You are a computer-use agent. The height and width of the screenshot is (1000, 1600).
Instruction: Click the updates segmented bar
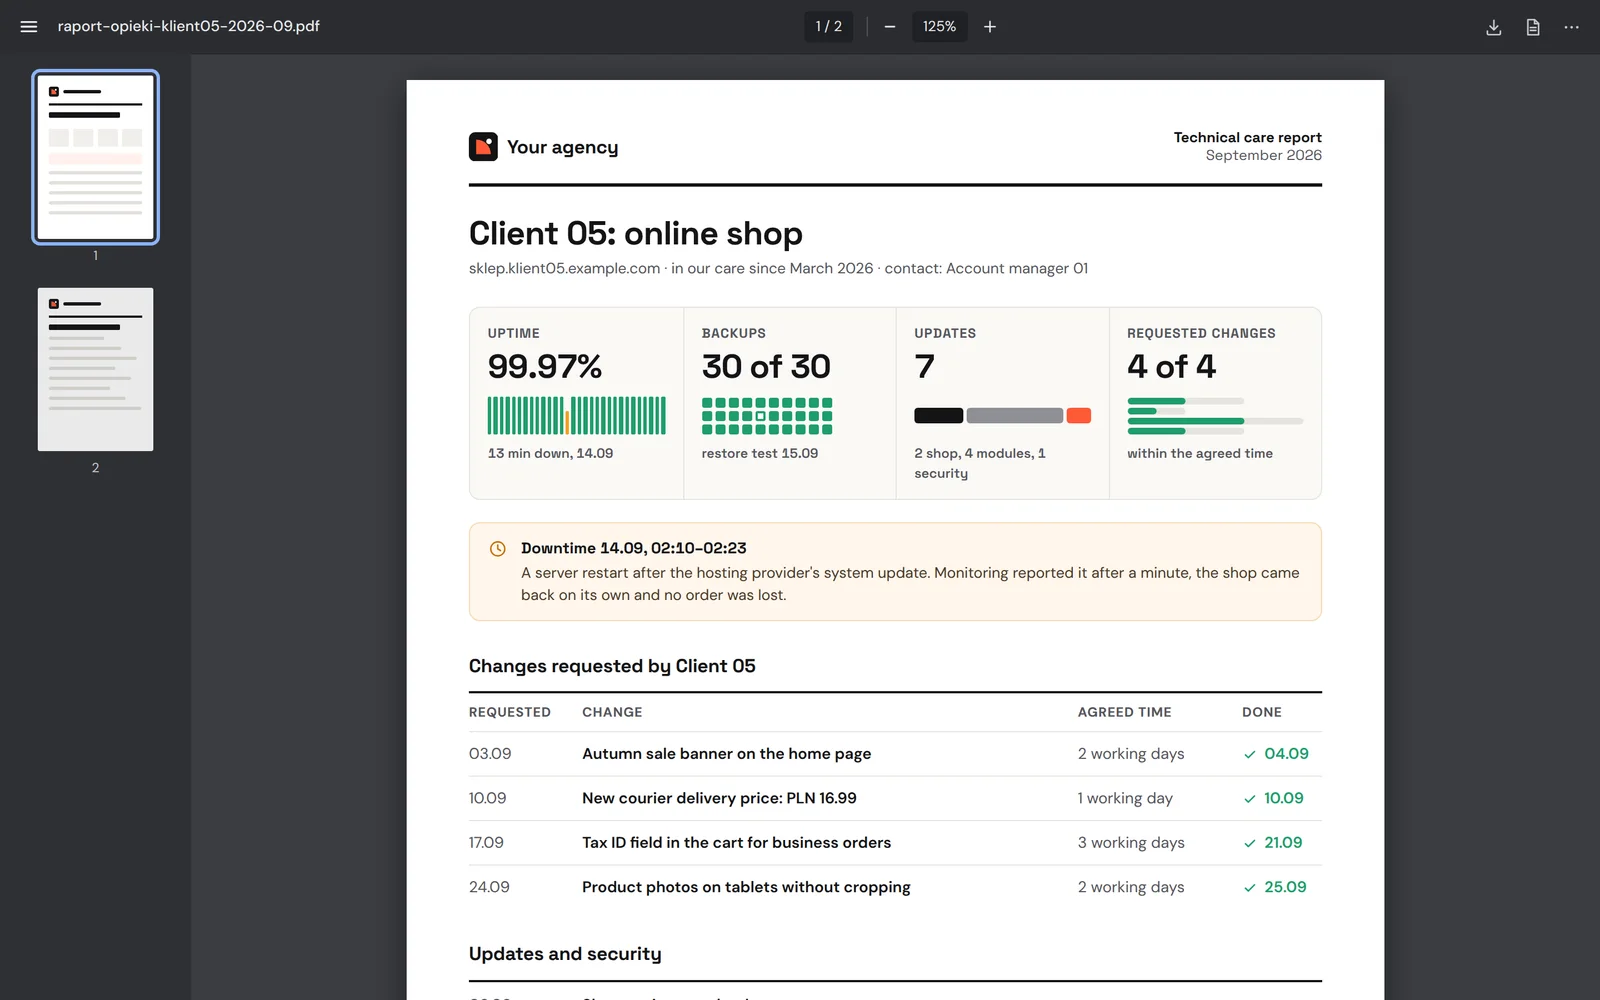(1002, 416)
